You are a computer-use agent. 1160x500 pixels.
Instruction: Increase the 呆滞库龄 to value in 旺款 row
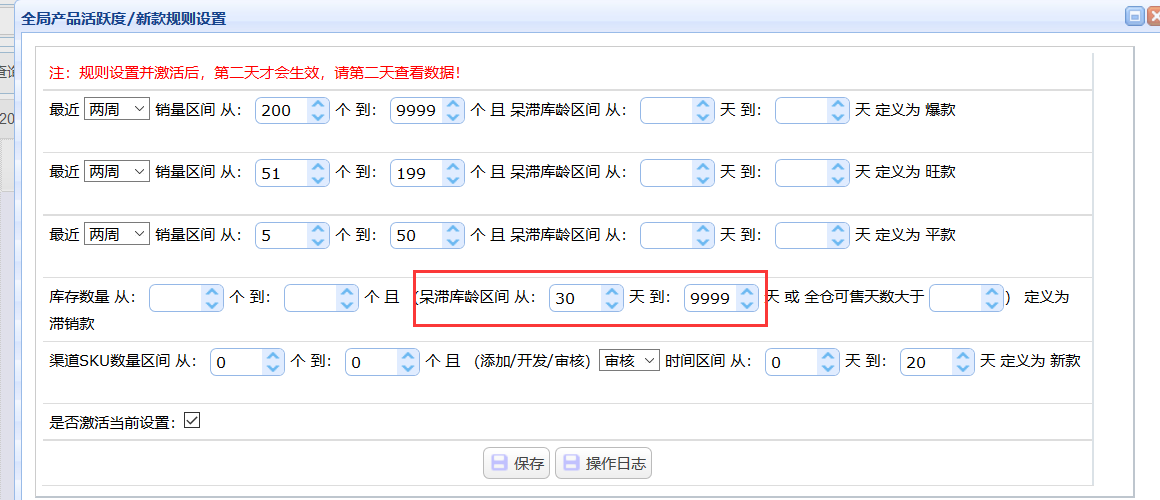838,166
